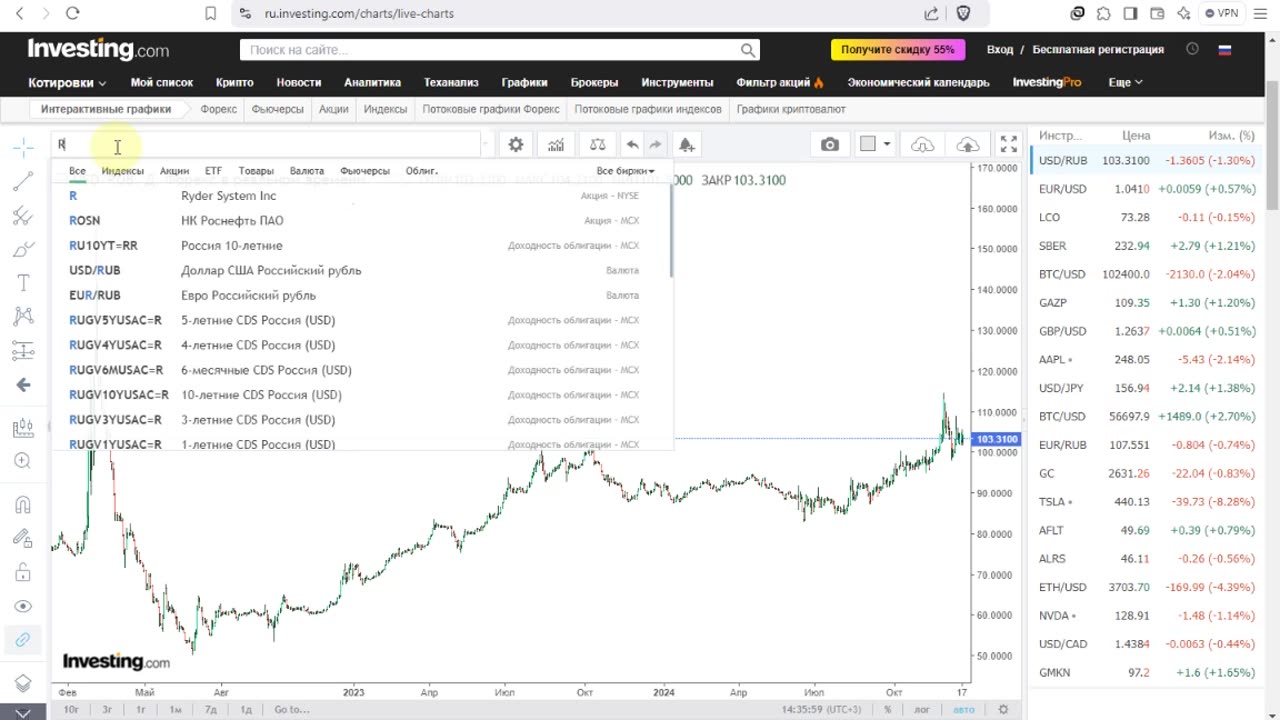
Task: Select the chart pattern tool
Action: [x=23, y=317]
